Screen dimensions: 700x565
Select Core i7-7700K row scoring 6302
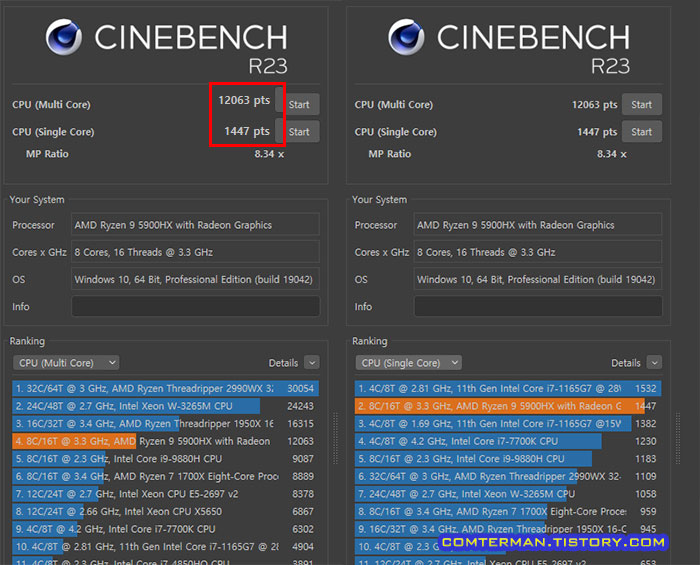click(166, 529)
